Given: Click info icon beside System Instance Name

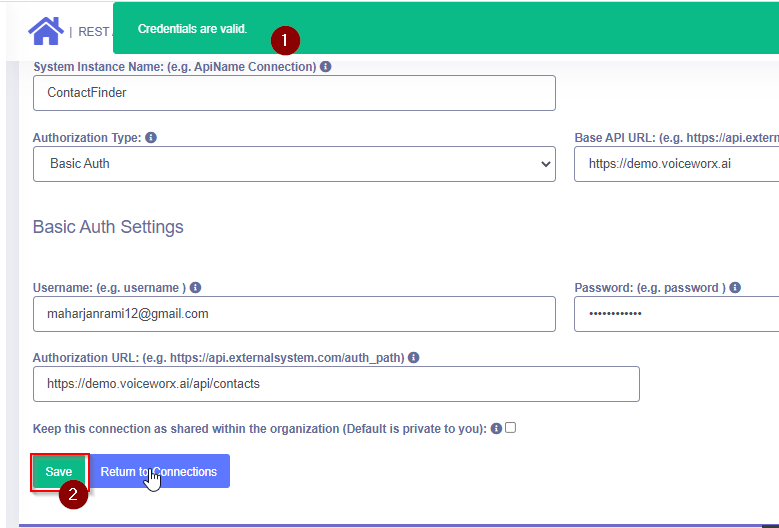Looking at the screenshot, I should pyautogui.click(x=326, y=67).
